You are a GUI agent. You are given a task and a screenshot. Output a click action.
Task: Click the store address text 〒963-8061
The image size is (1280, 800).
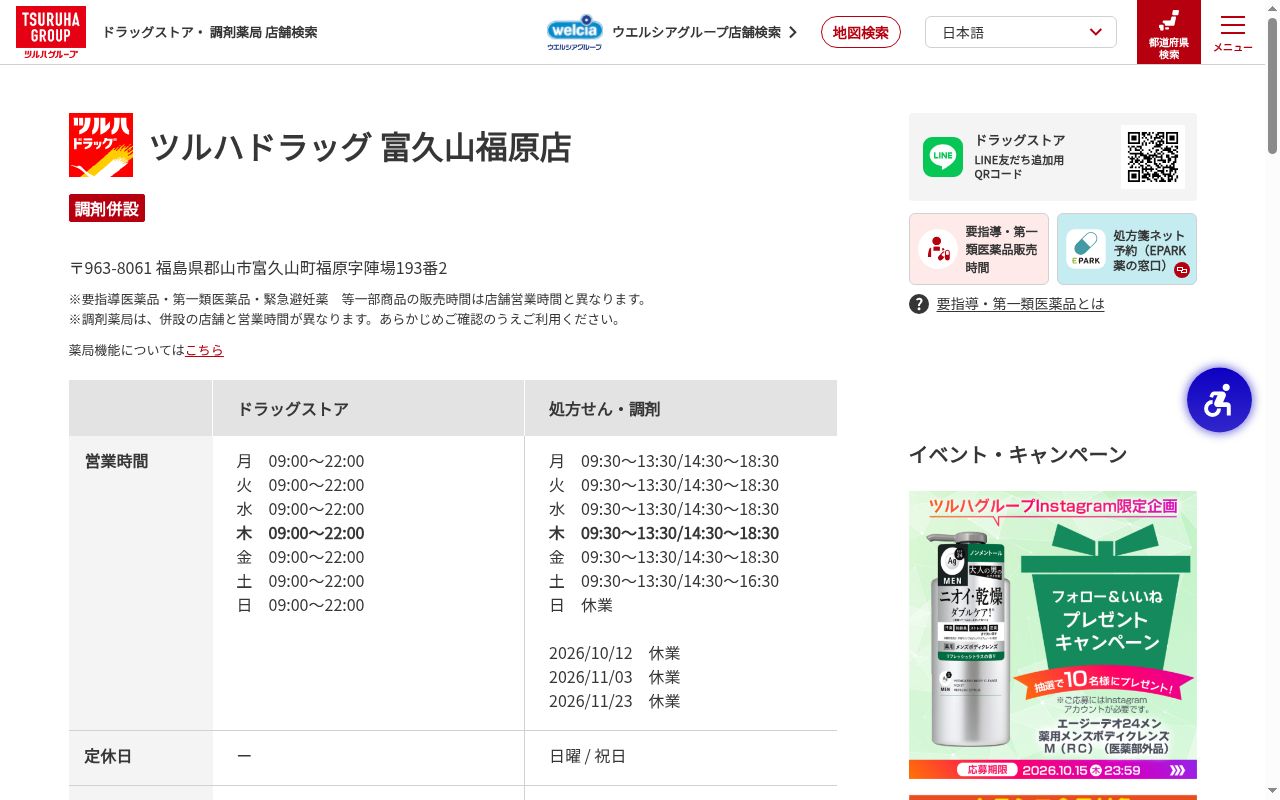[258, 268]
